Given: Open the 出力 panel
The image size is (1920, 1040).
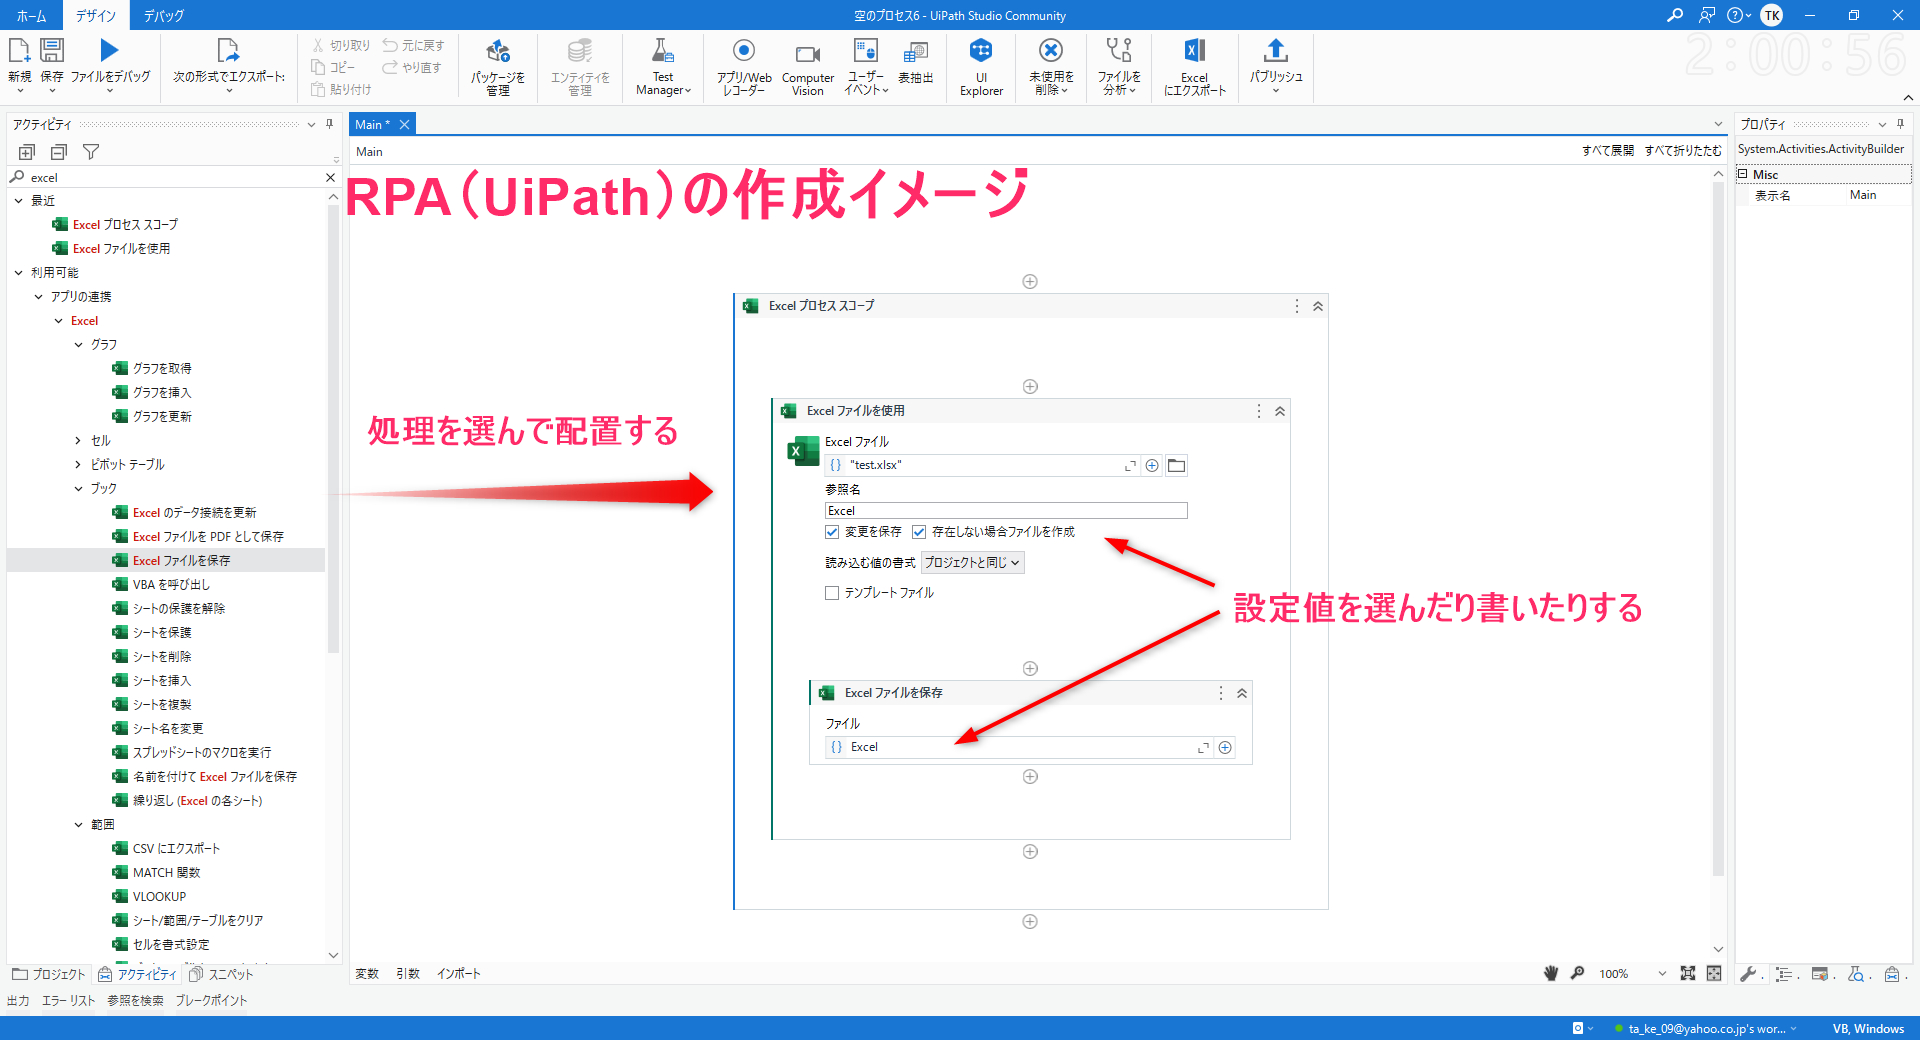Looking at the screenshot, I should tap(18, 1000).
